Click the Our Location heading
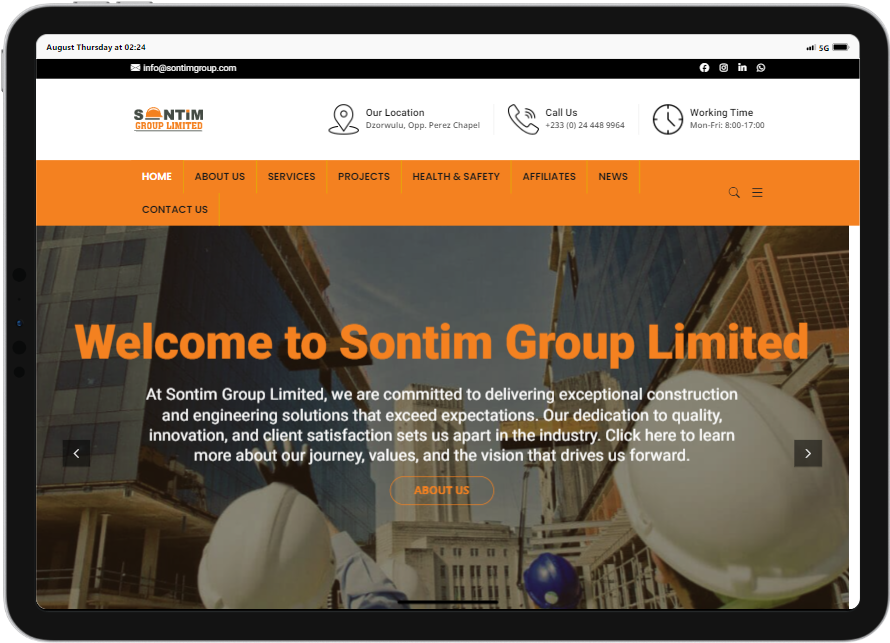This screenshot has width=890, height=643. [395, 112]
